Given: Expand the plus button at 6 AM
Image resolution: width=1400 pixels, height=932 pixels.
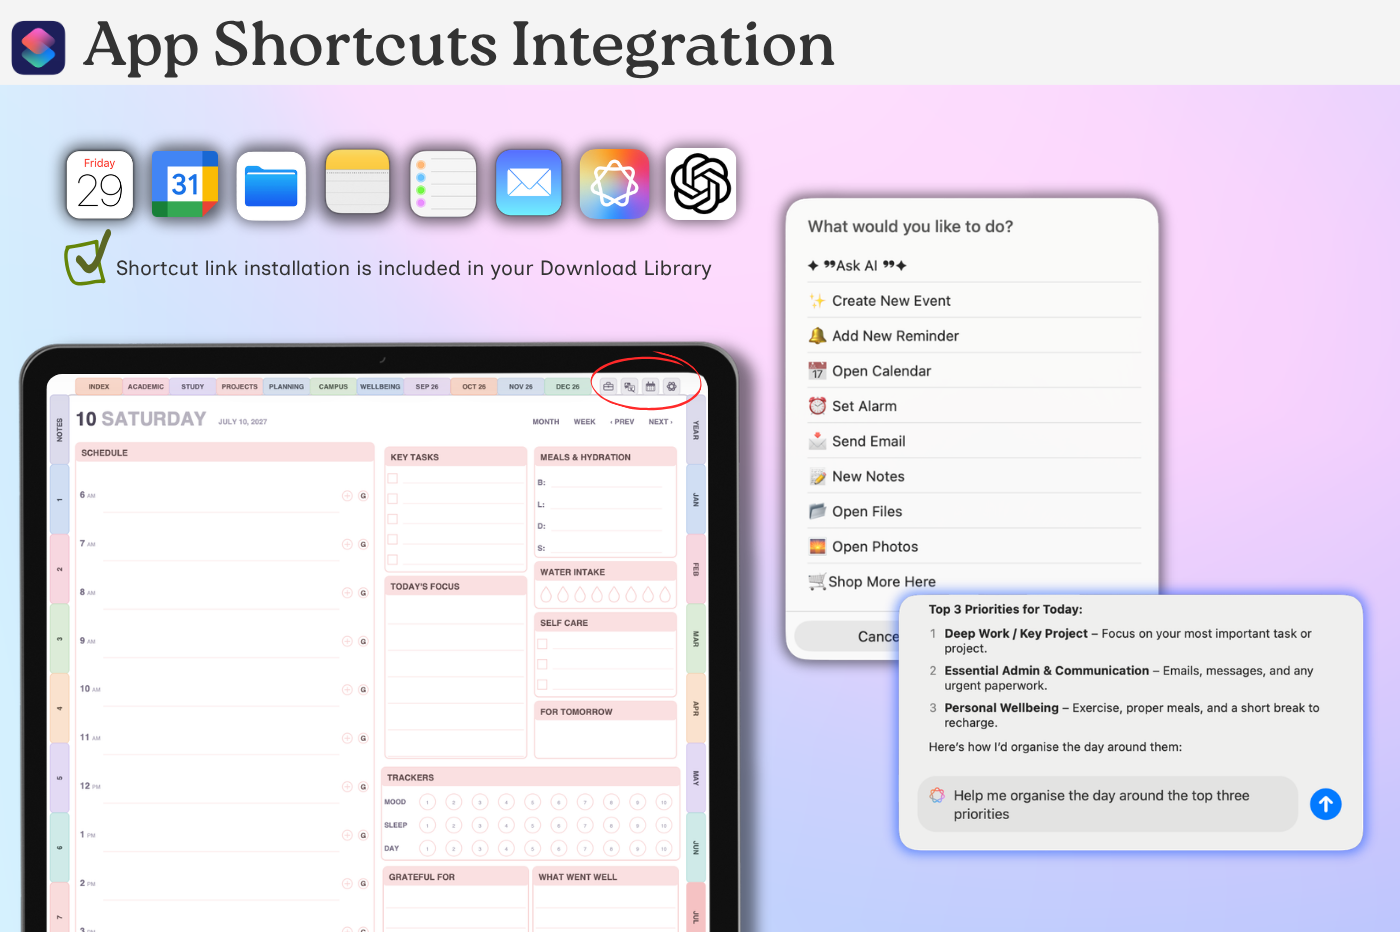Looking at the screenshot, I should [x=347, y=496].
